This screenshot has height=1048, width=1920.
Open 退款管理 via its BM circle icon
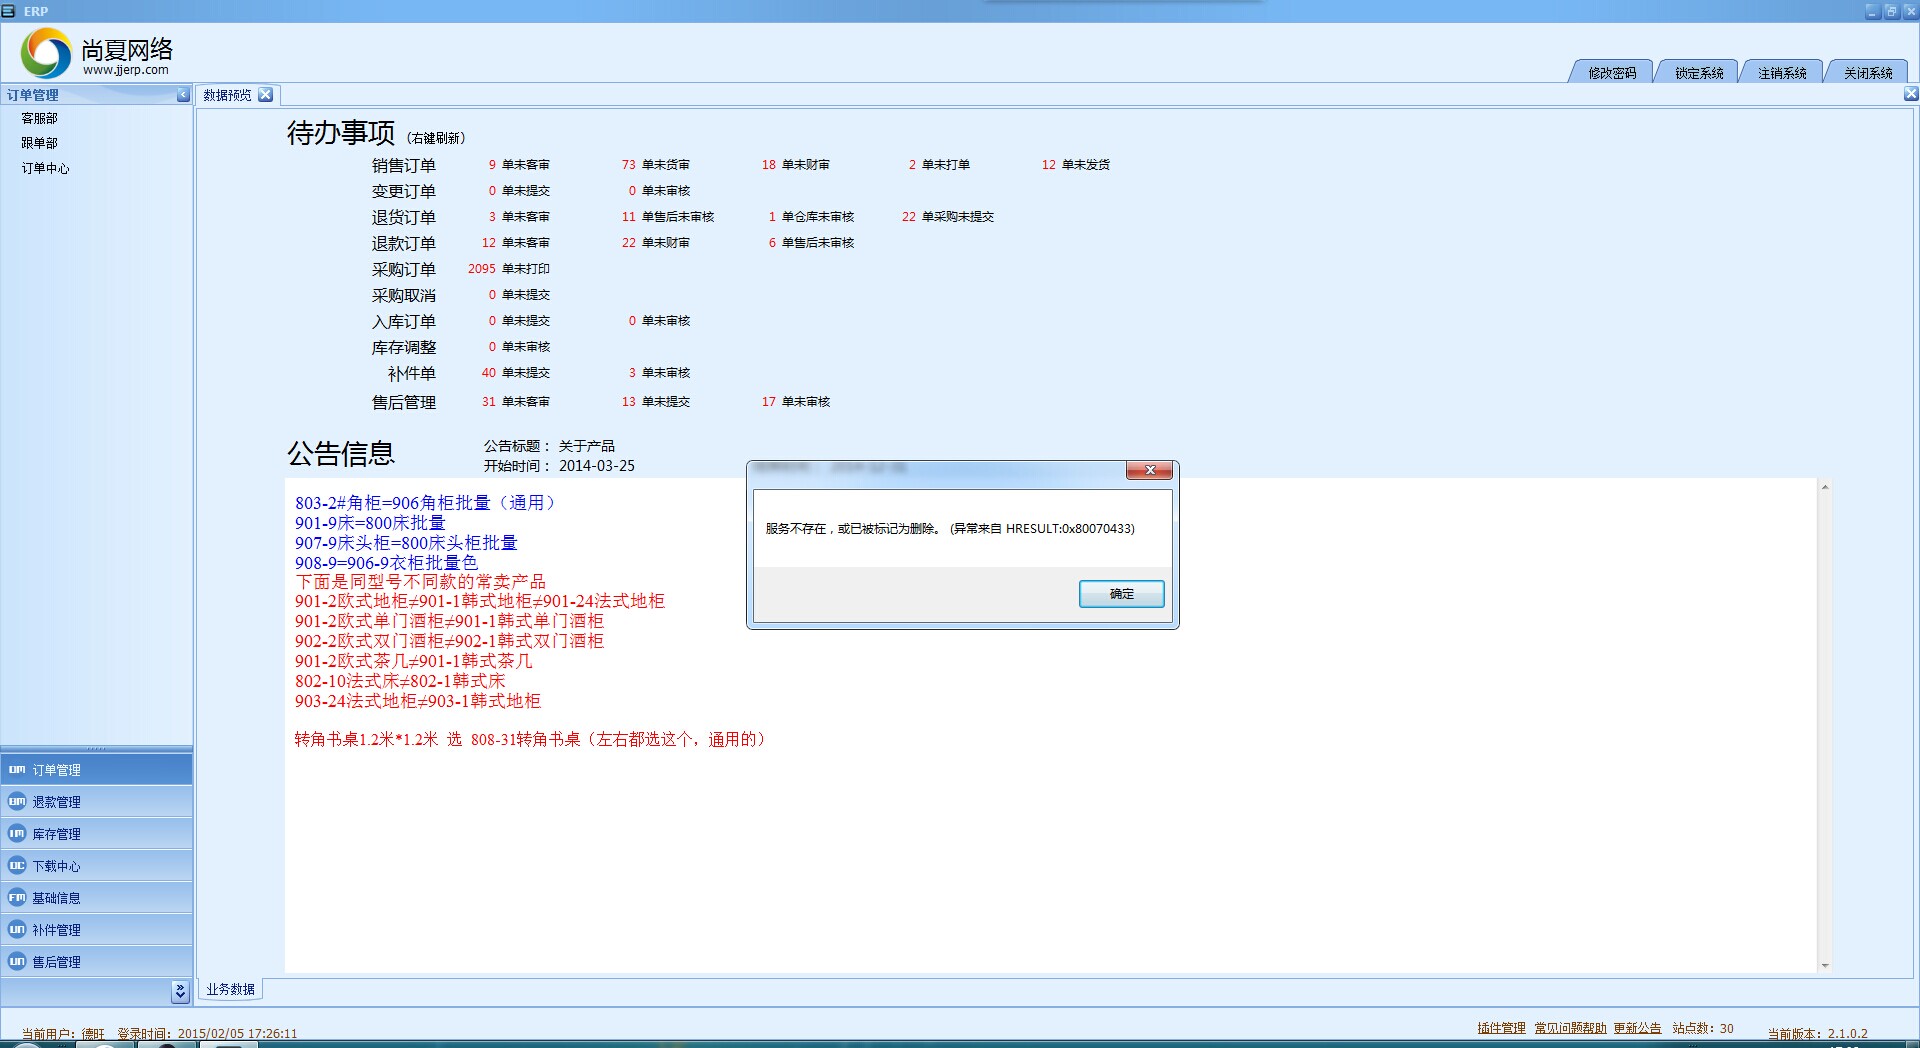coord(16,801)
